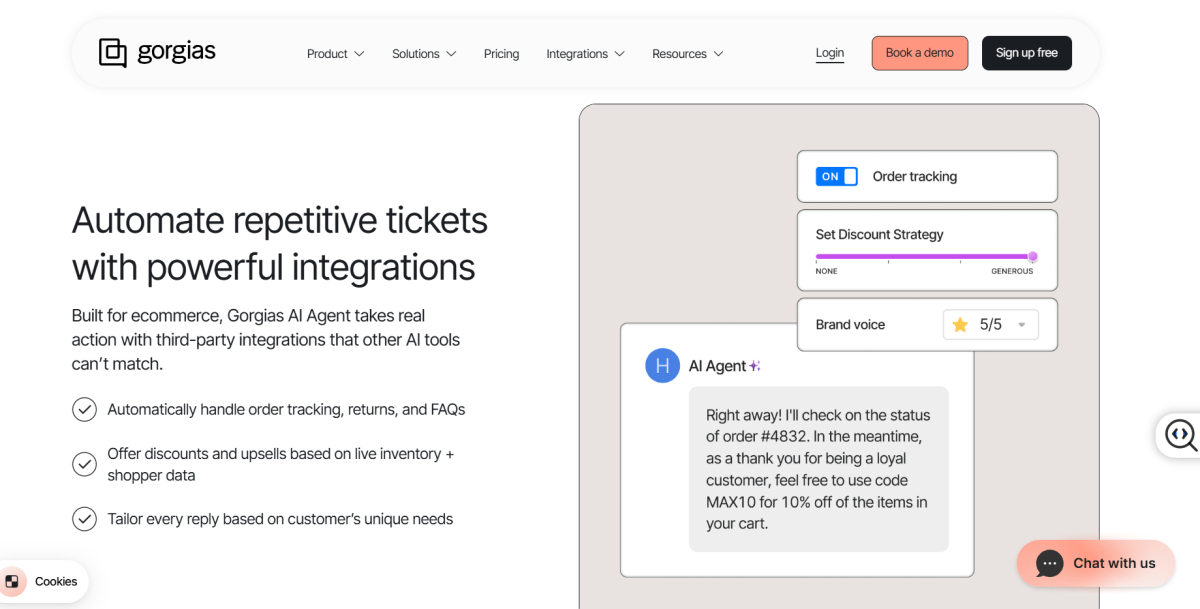The image size is (1200, 609).
Task: Click the sparkle icon beside AI Agent
Action: coord(755,366)
